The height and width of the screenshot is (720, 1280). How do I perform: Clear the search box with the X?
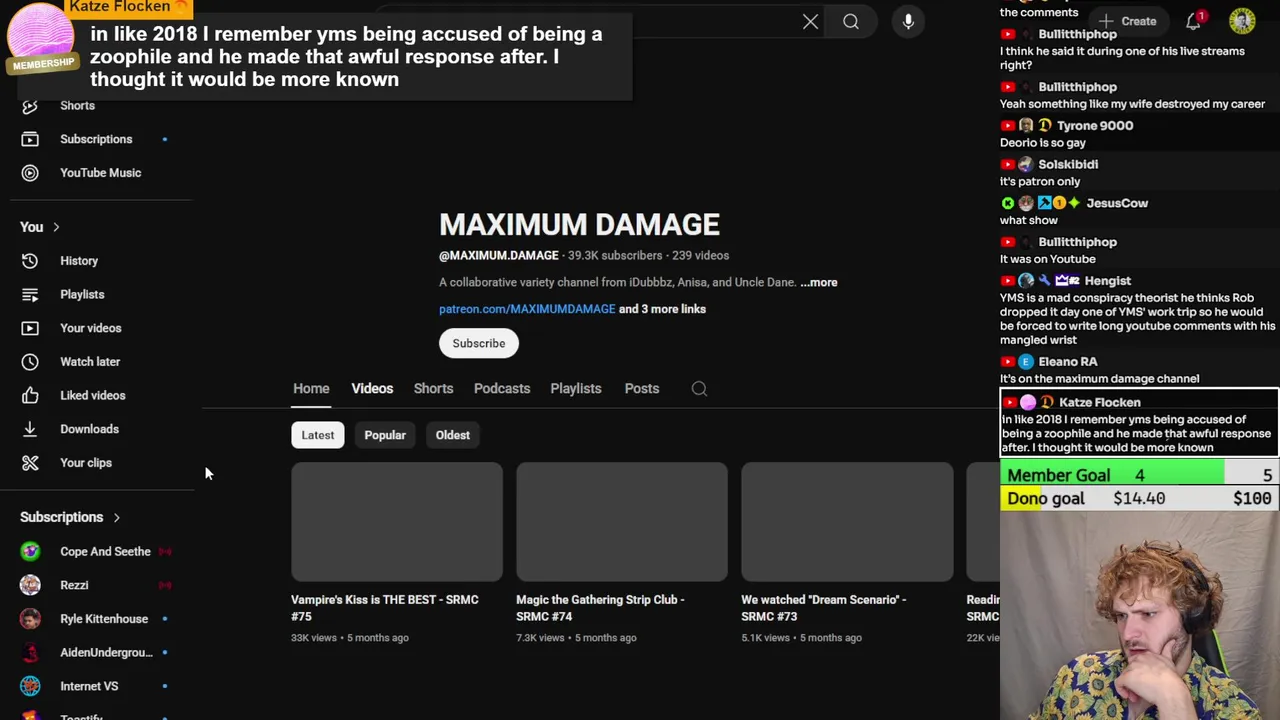pyautogui.click(x=810, y=21)
